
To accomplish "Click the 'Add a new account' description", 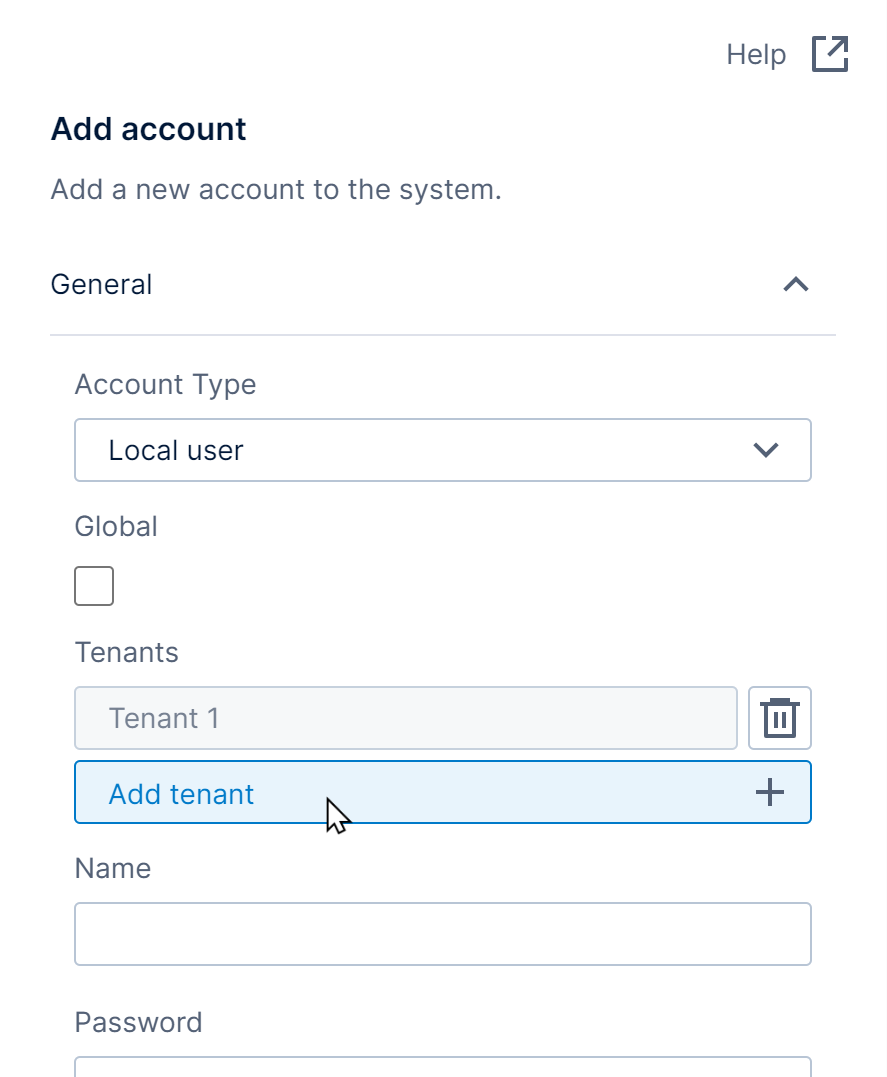I will click(276, 189).
